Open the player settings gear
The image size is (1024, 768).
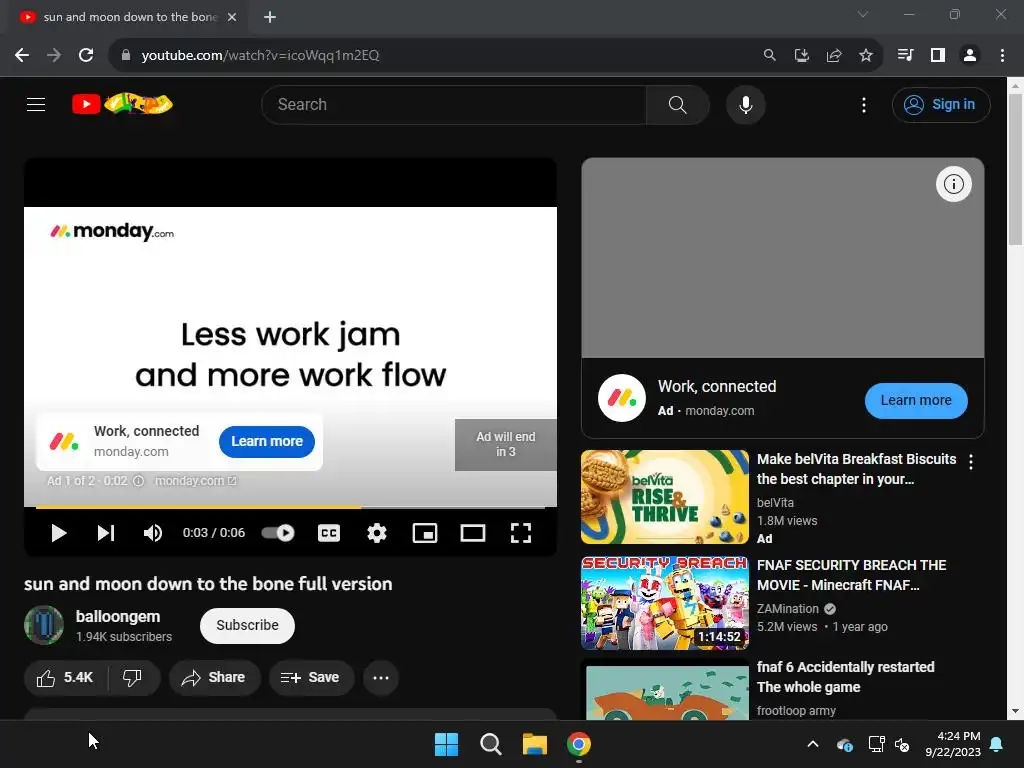coord(377,533)
